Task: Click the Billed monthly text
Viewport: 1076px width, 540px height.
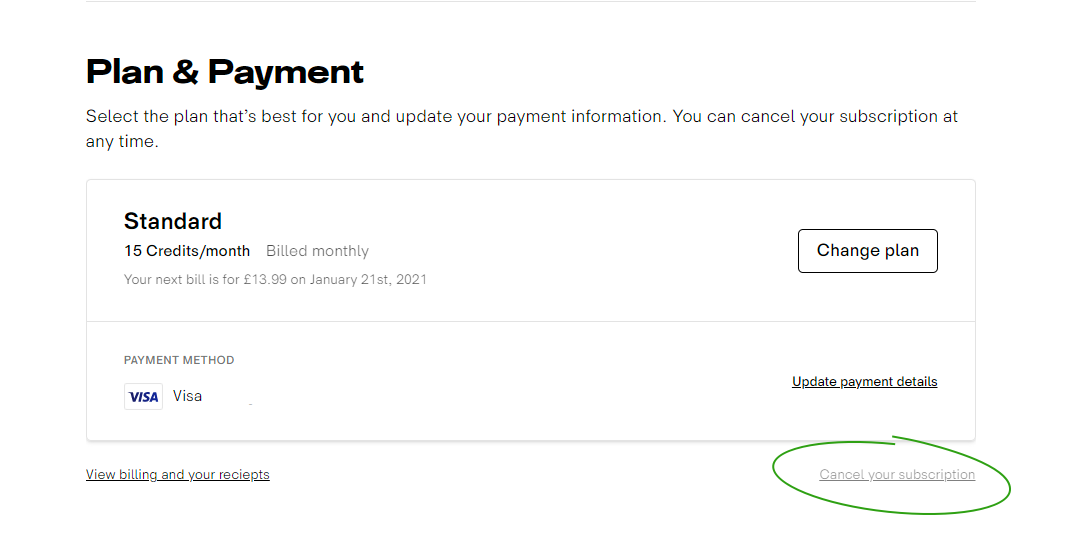Action: click(x=317, y=251)
